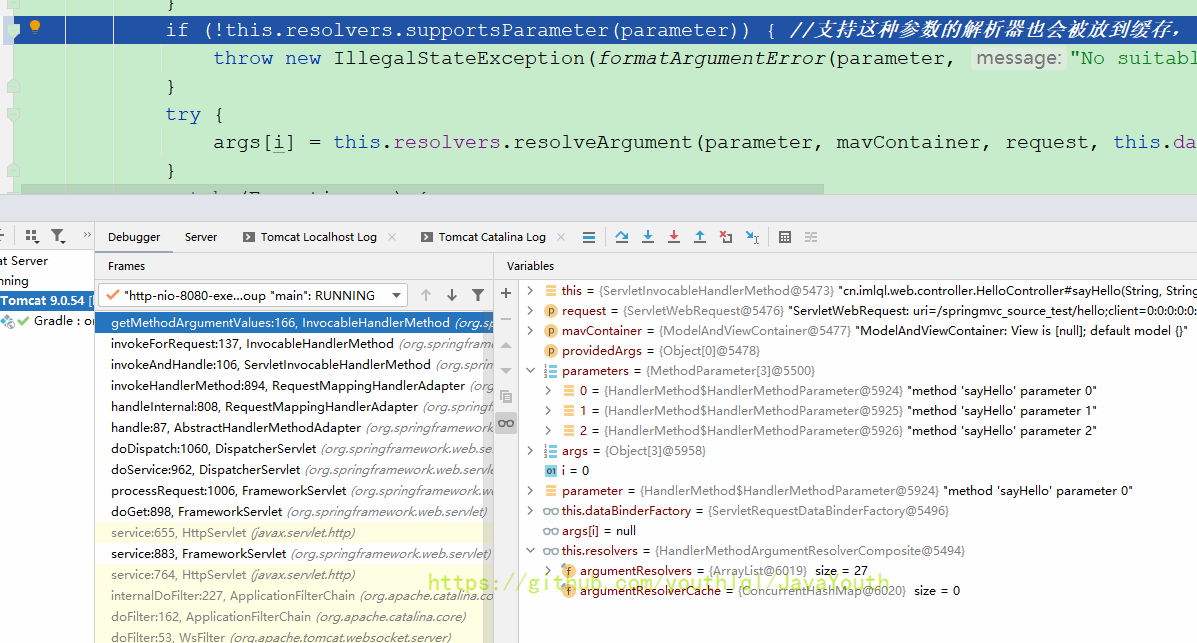Open the Evaluate Expression calculator icon
1197x643 pixels.
pyautogui.click(x=785, y=237)
